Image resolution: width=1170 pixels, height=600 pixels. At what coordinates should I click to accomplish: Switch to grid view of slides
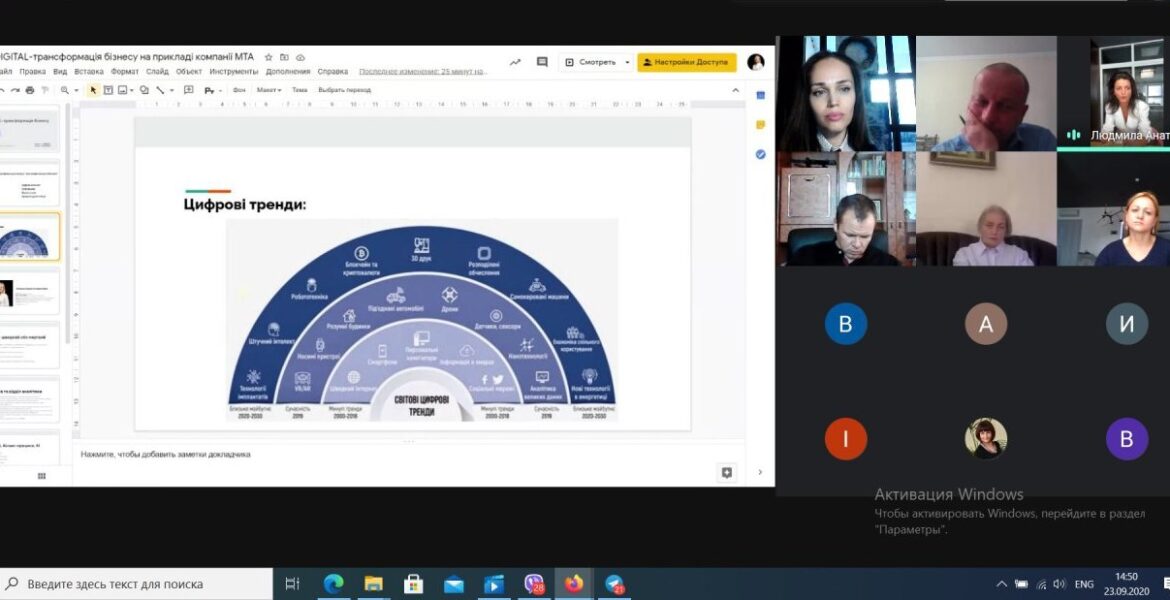click(42, 476)
